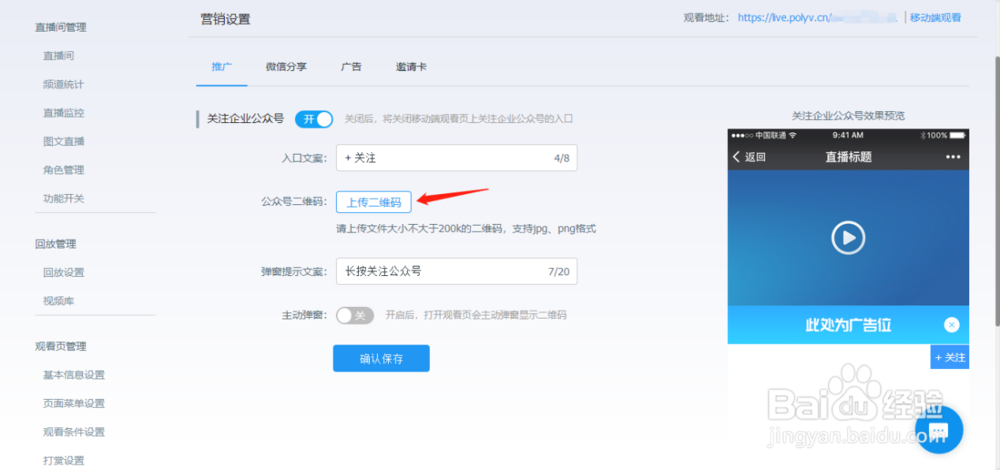Screen dimensions: 1000x470
Task: Click the 回放管理 section header
Action: point(55,244)
